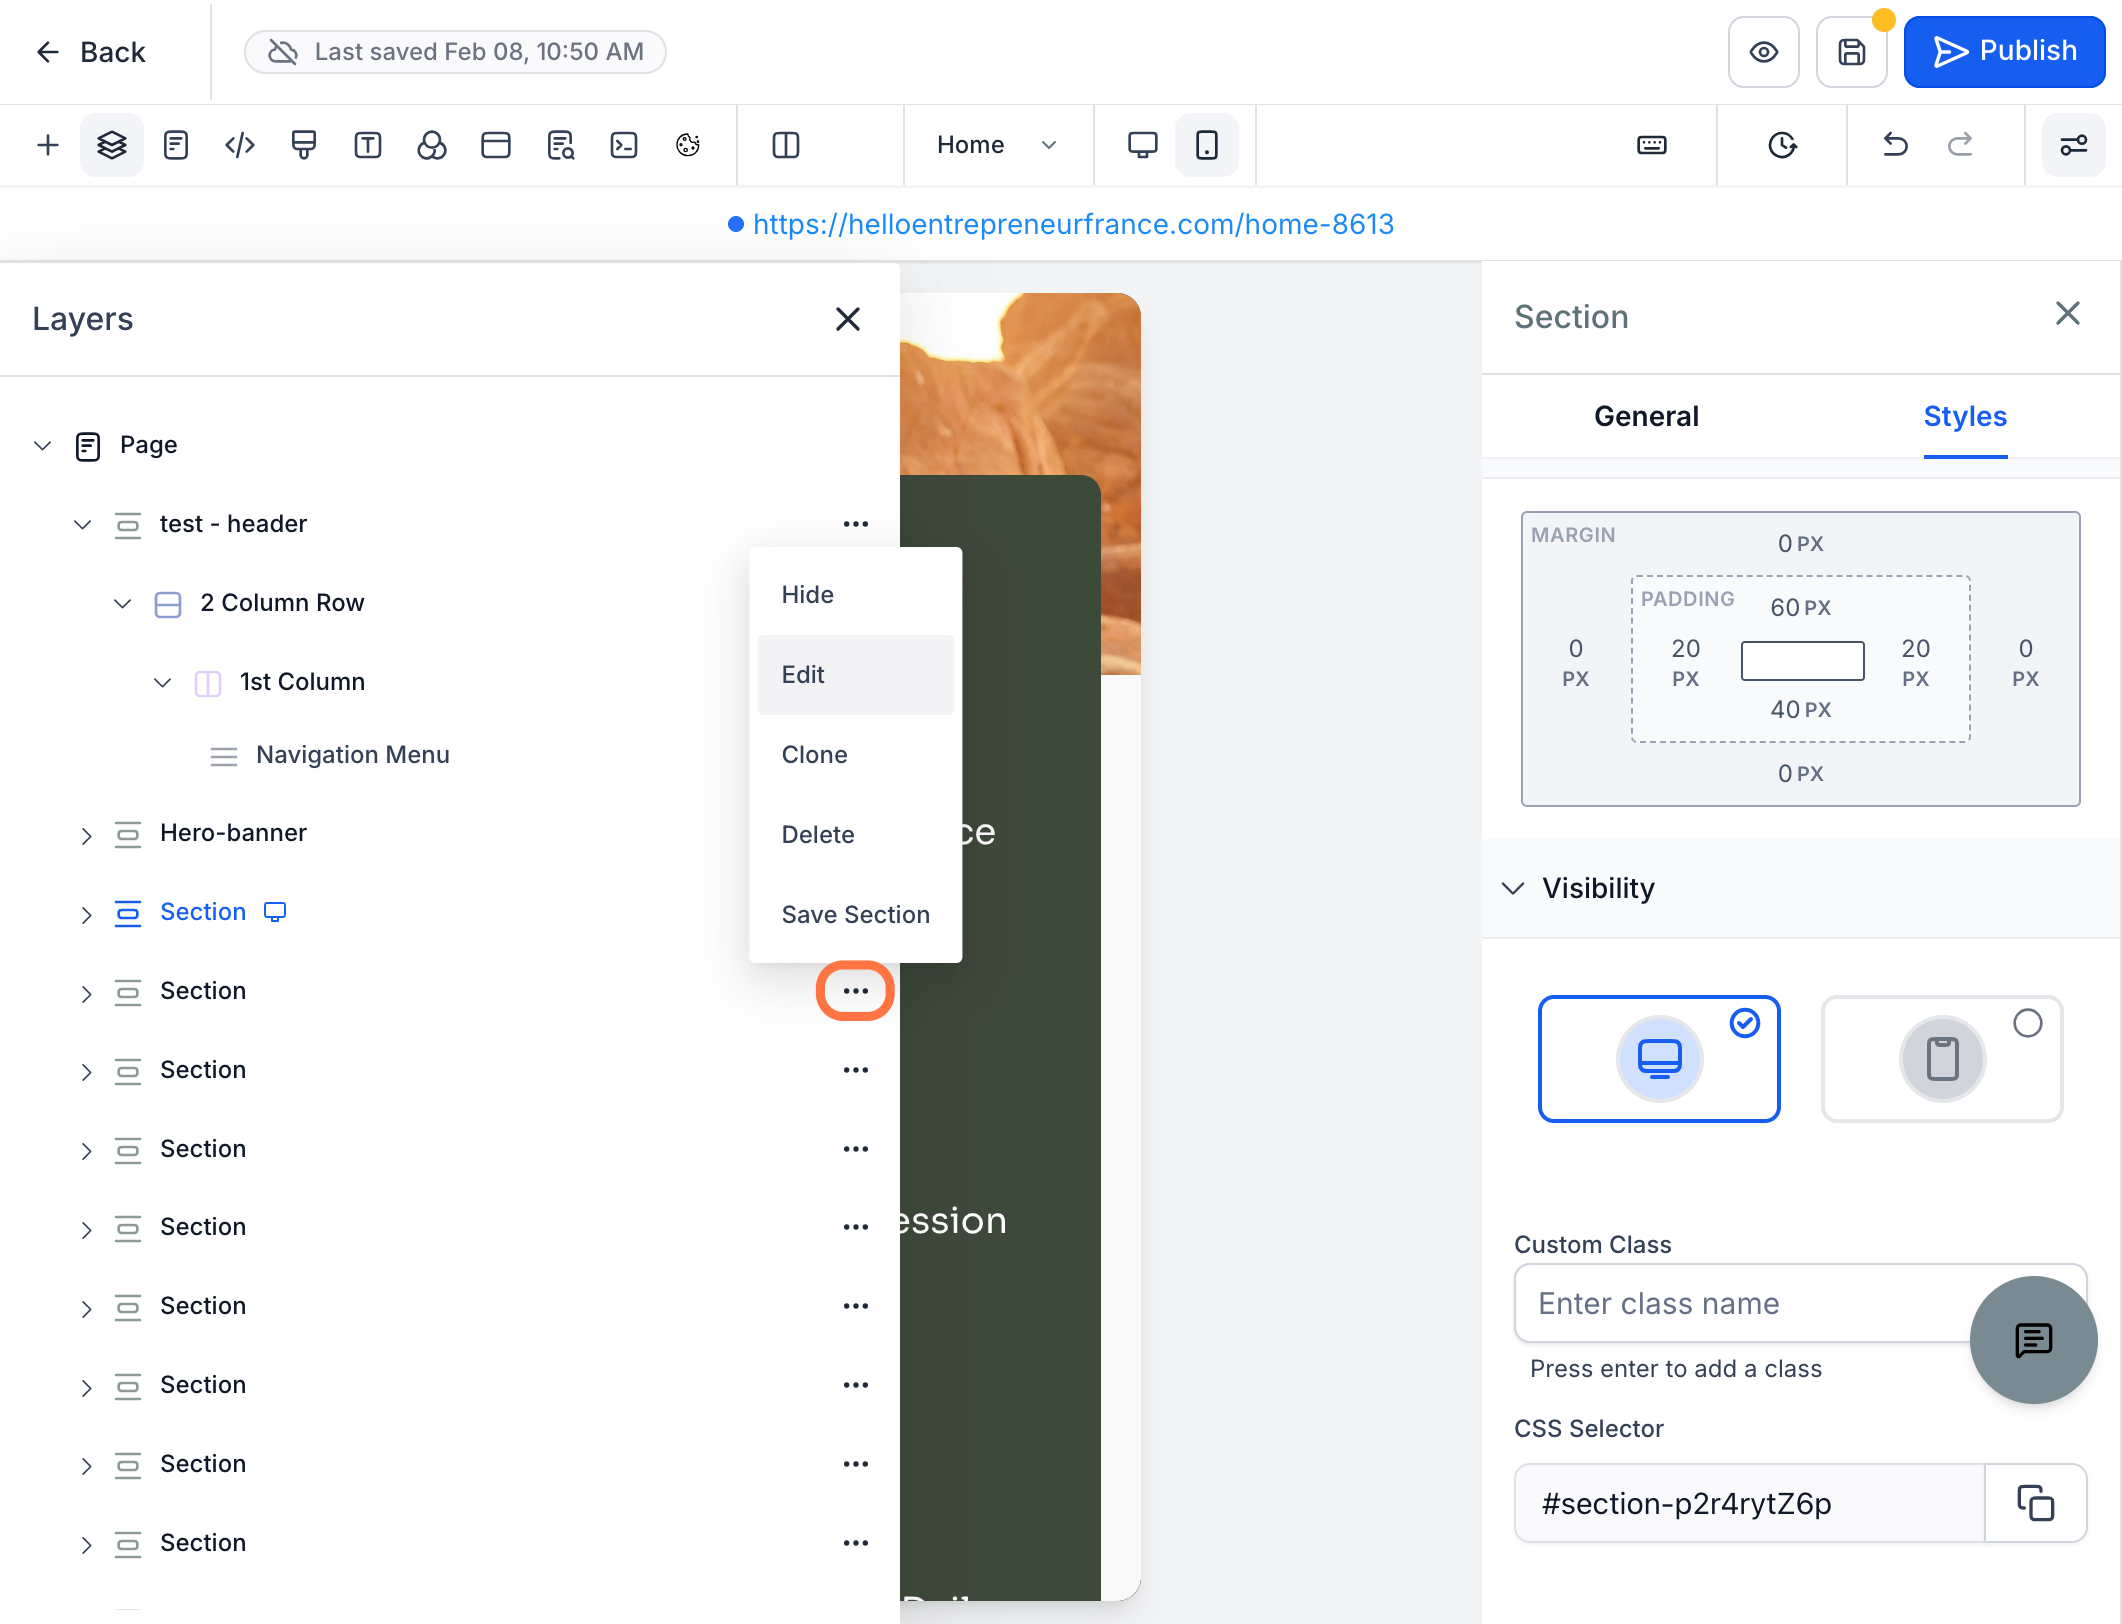Screen dimensions: 2122x1624
Task: Click the save disk icon
Action: (1852, 52)
